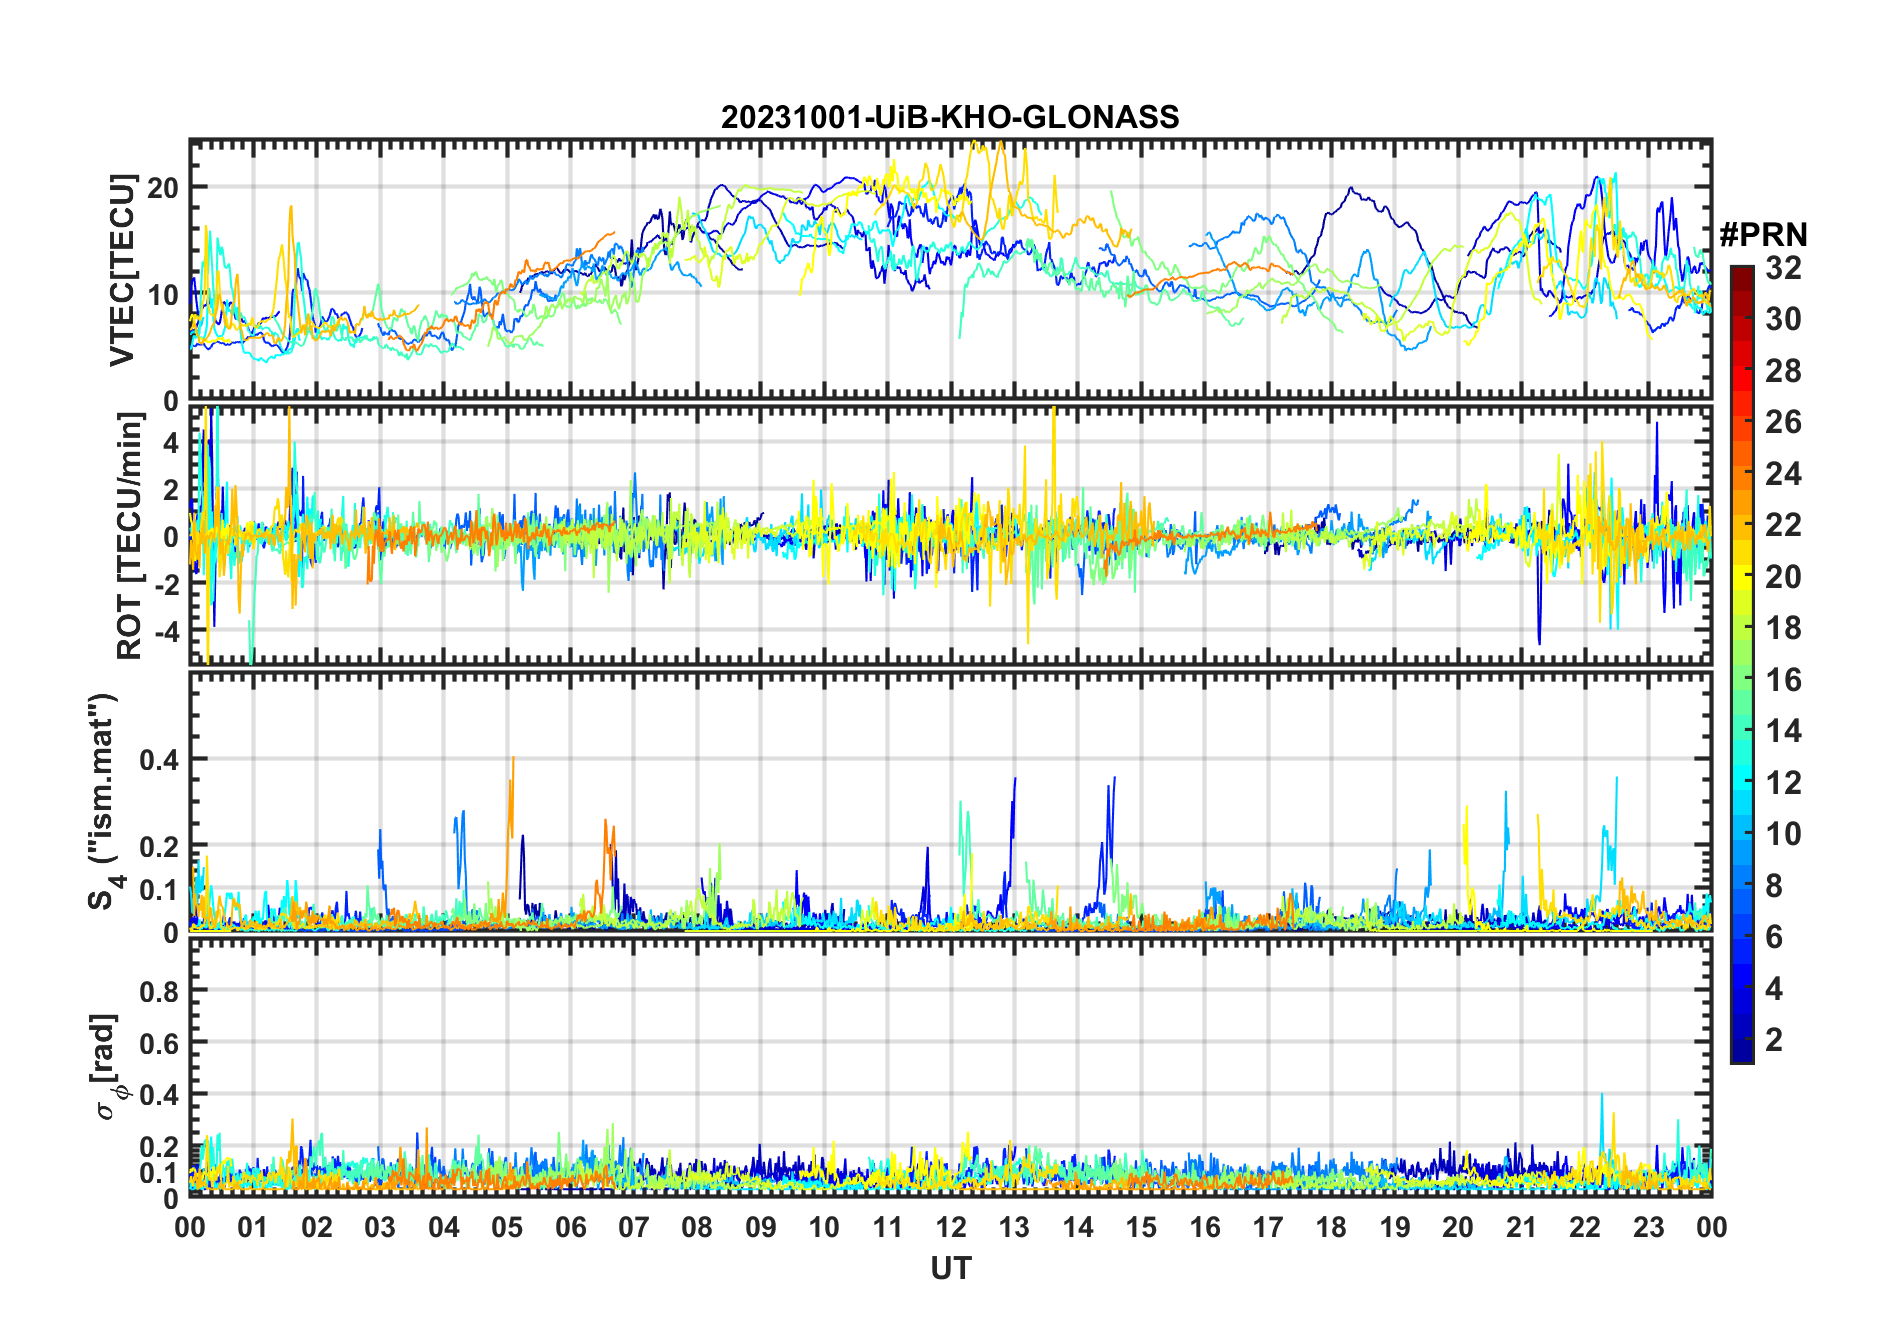
Task: Select tick label 20 on the PRN colorbar
Action: (1784, 577)
